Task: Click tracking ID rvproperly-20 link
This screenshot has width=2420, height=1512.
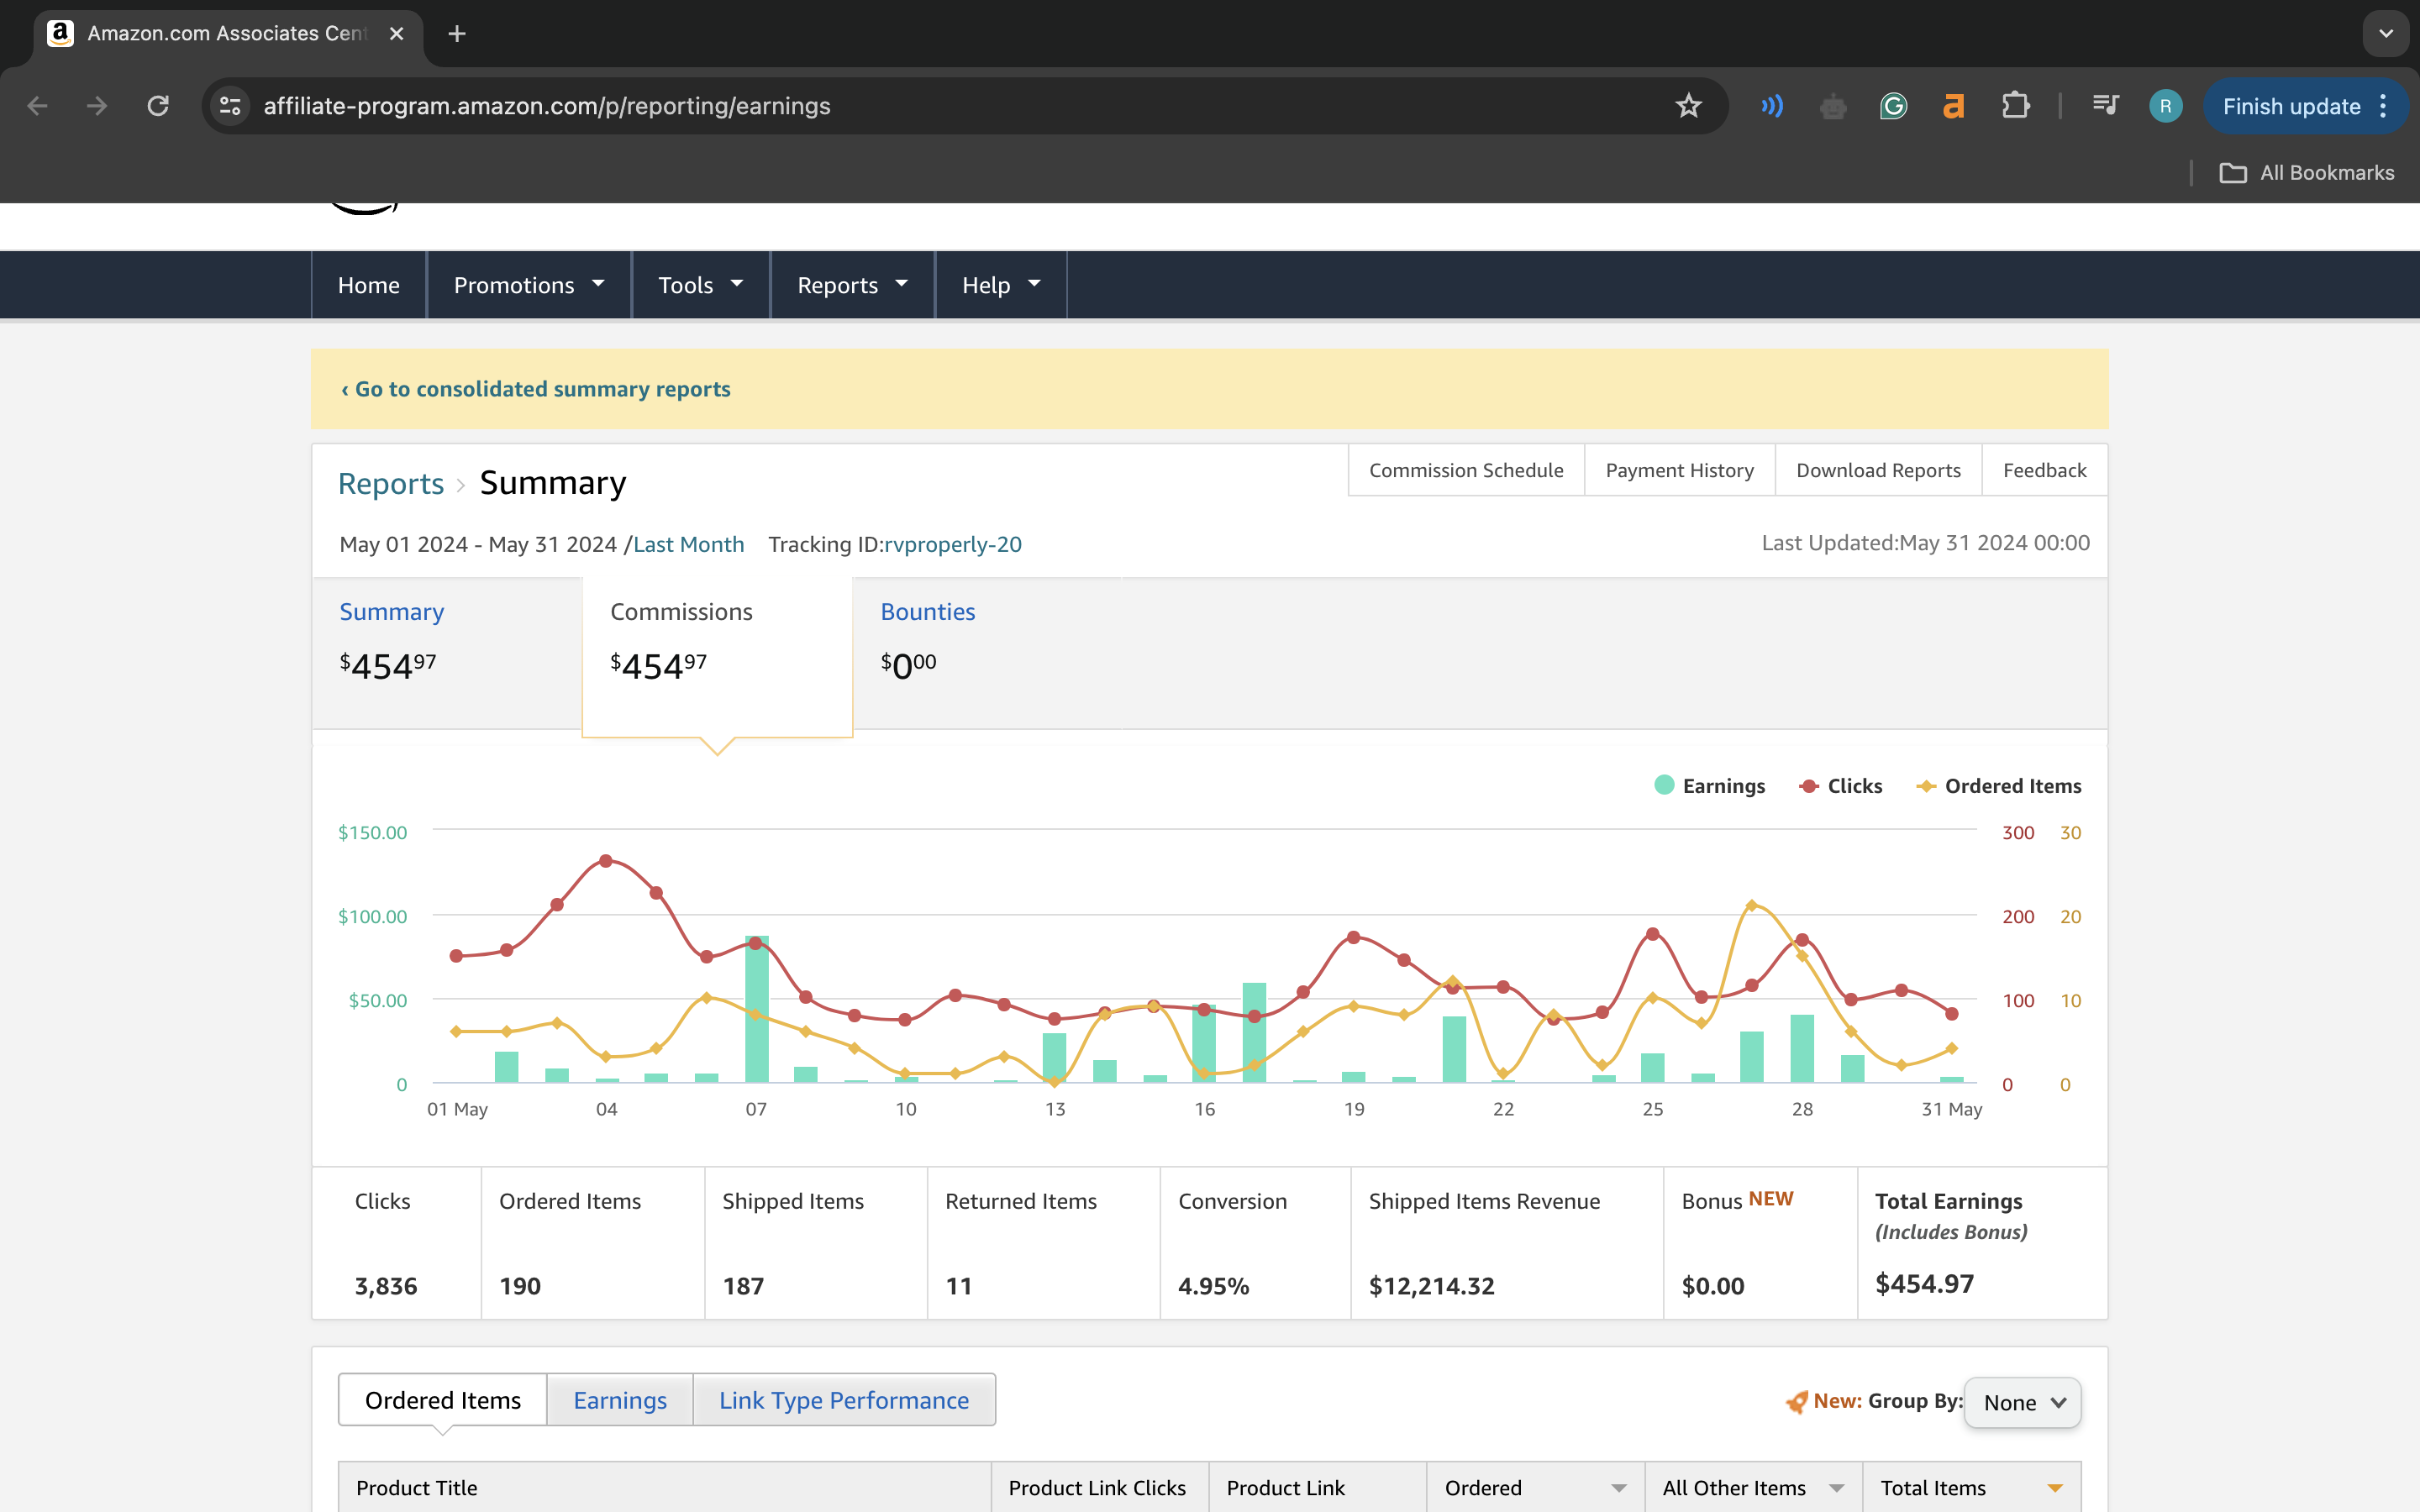Action: click(953, 544)
